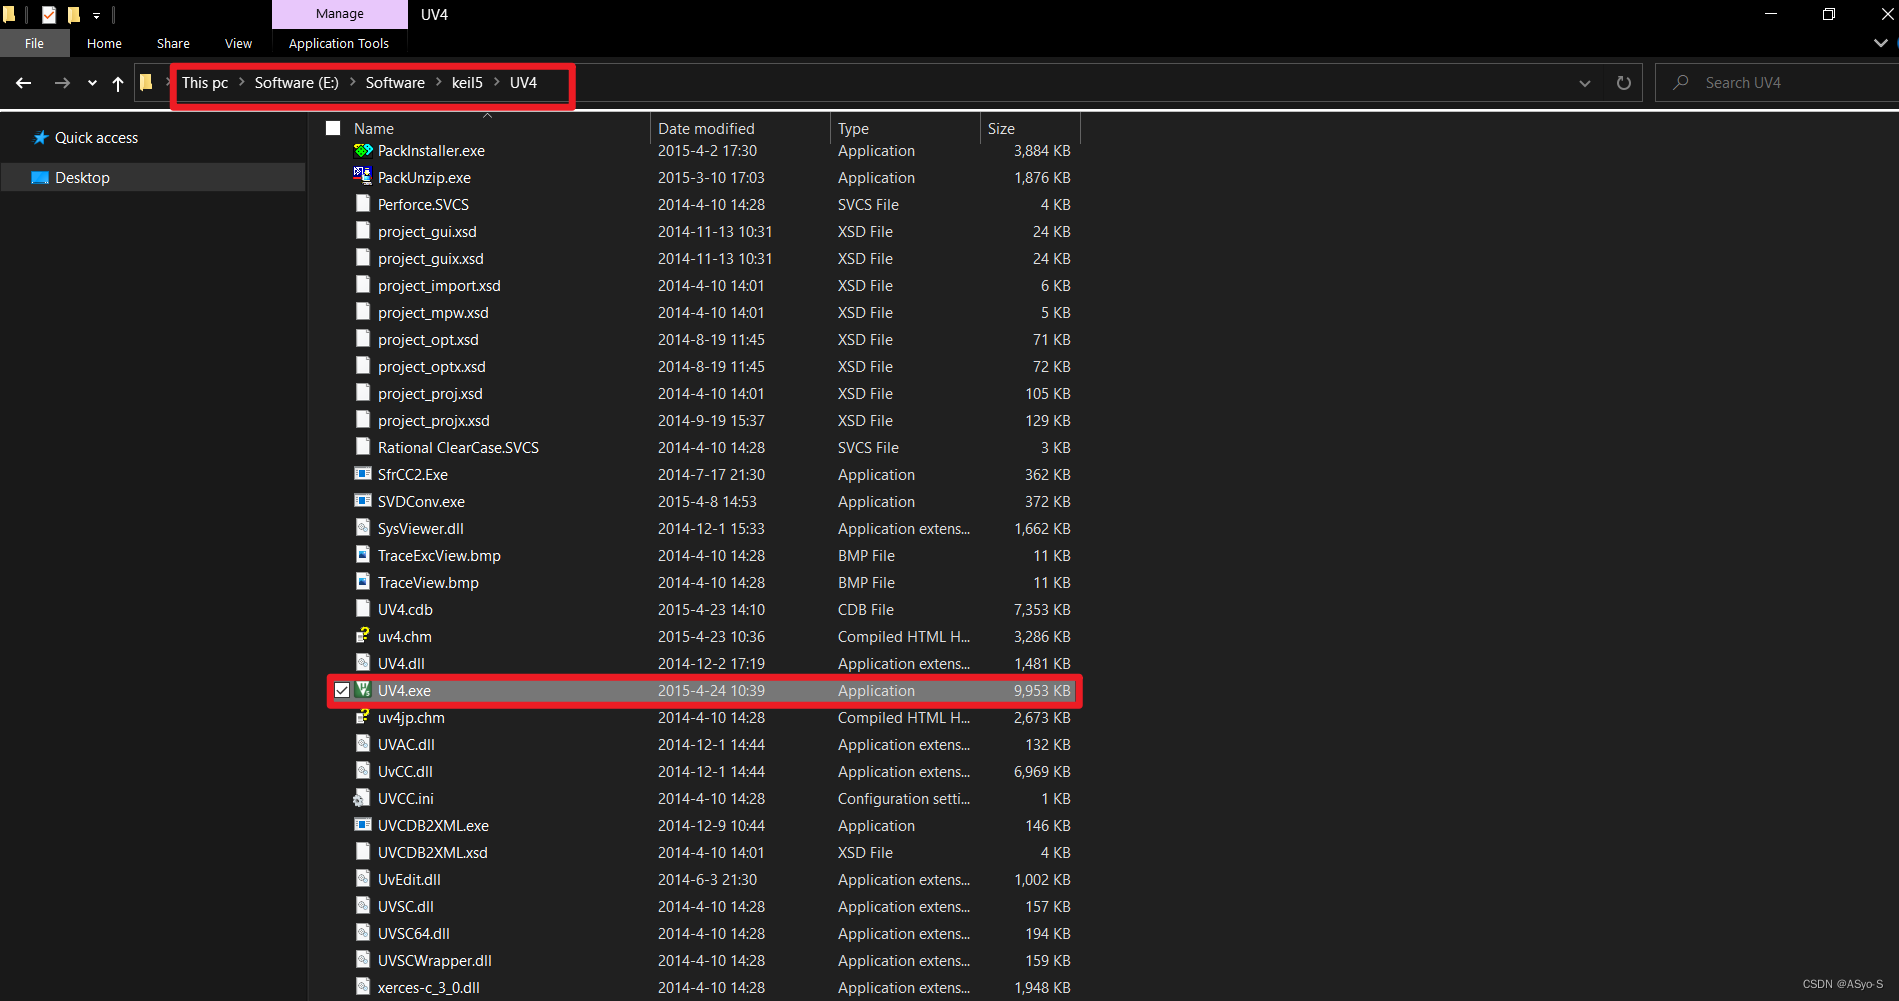The height and width of the screenshot is (1001, 1899).
Task: Open recent locations dropdown arrow
Action: pyautogui.click(x=92, y=83)
